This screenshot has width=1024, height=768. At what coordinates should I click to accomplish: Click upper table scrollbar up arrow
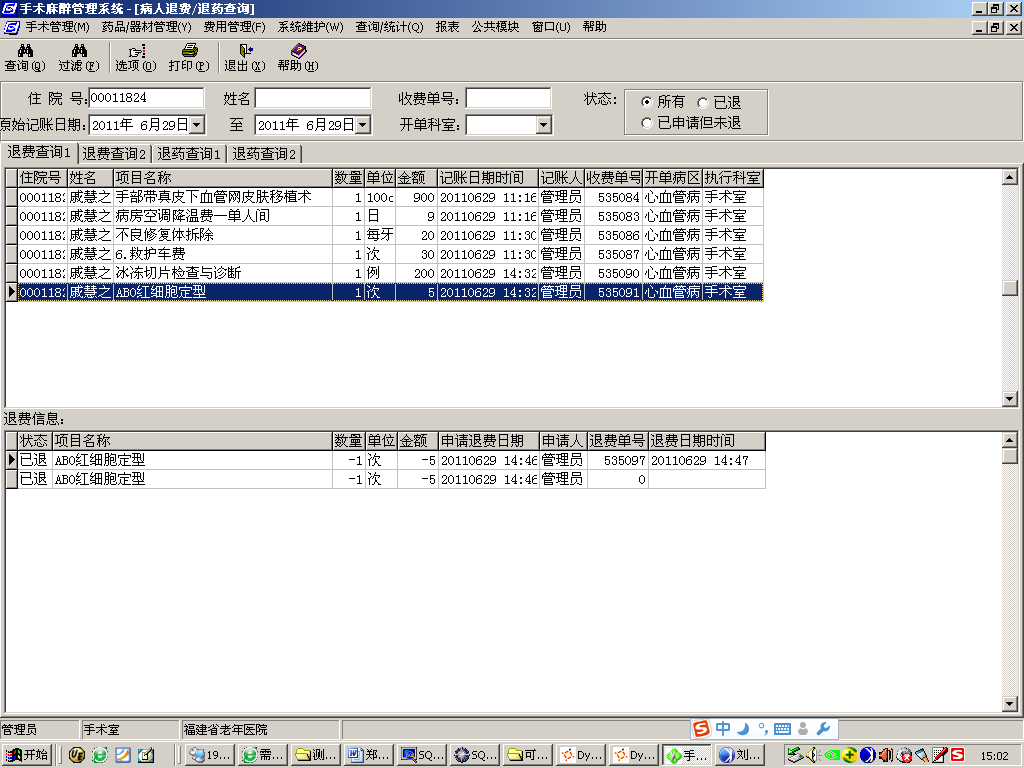(1010, 177)
